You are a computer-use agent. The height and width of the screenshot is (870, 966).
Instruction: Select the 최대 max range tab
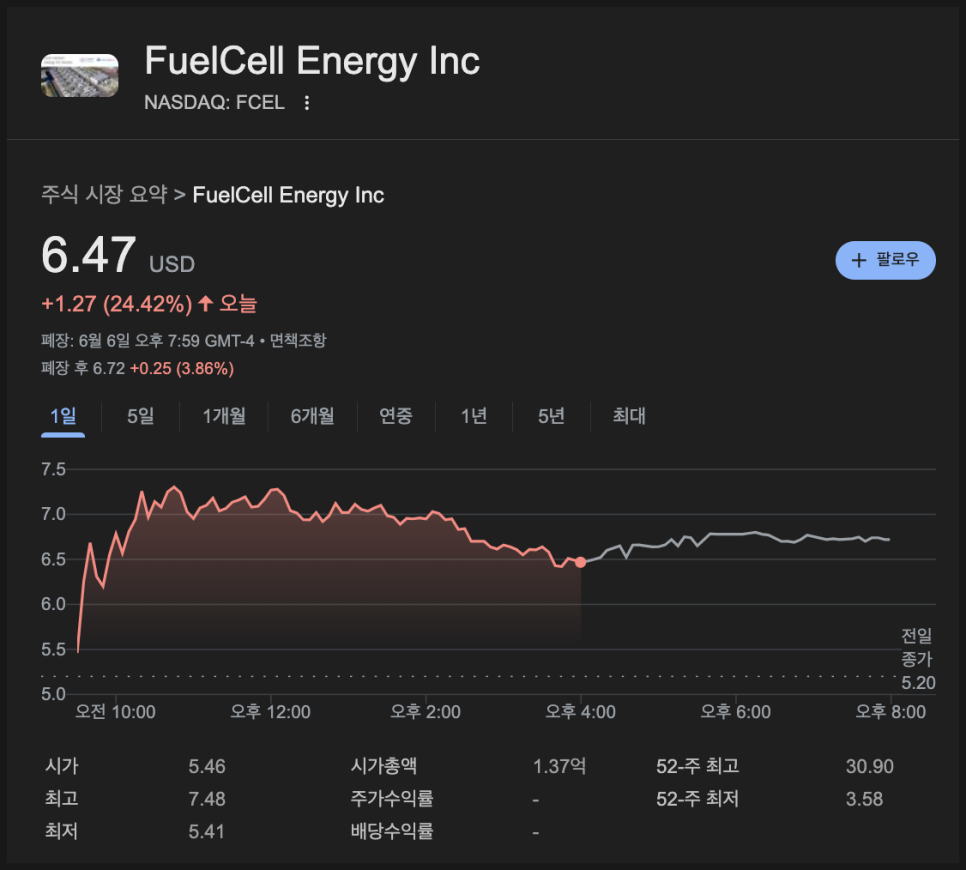tap(629, 416)
